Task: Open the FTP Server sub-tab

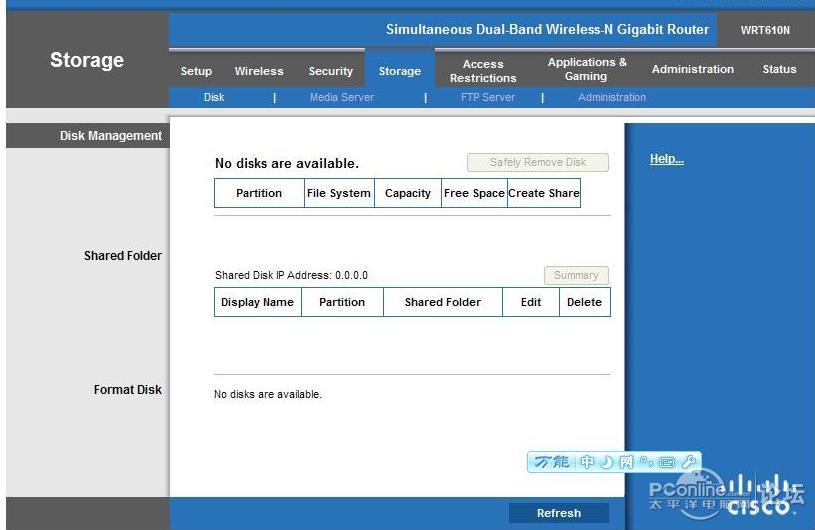Action: [x=488, y=97]
